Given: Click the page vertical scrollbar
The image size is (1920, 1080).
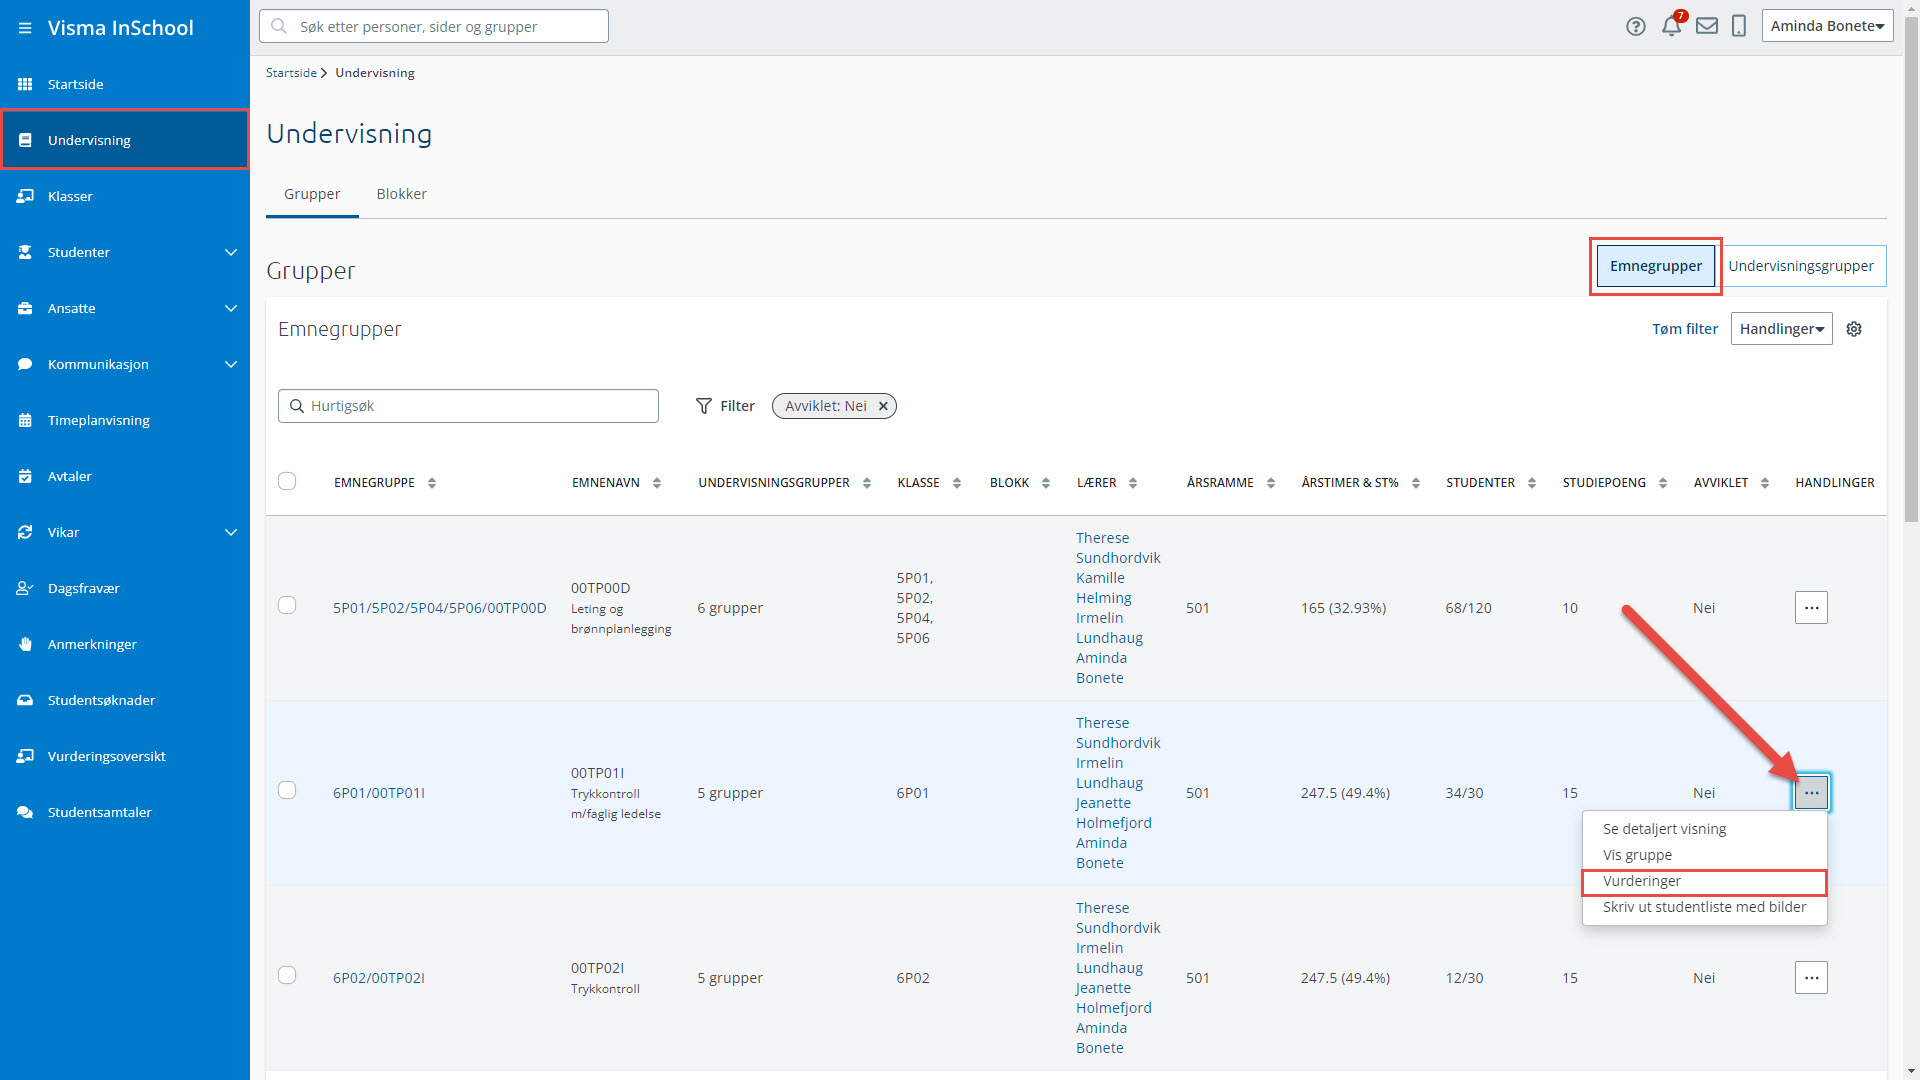Looking at the screenshot, I should point(1911,270).
